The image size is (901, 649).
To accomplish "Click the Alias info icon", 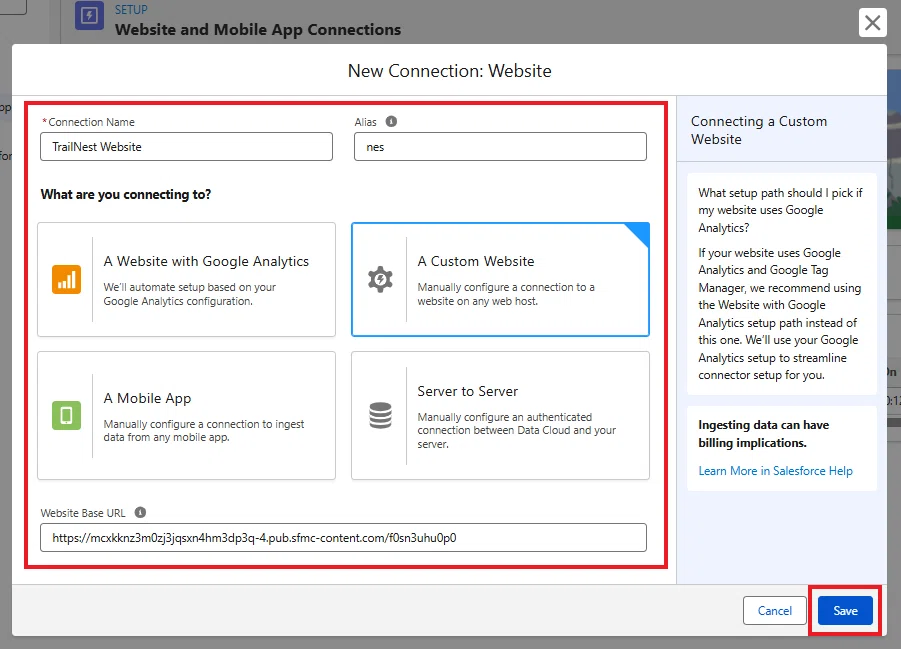I will pos(391,121).
